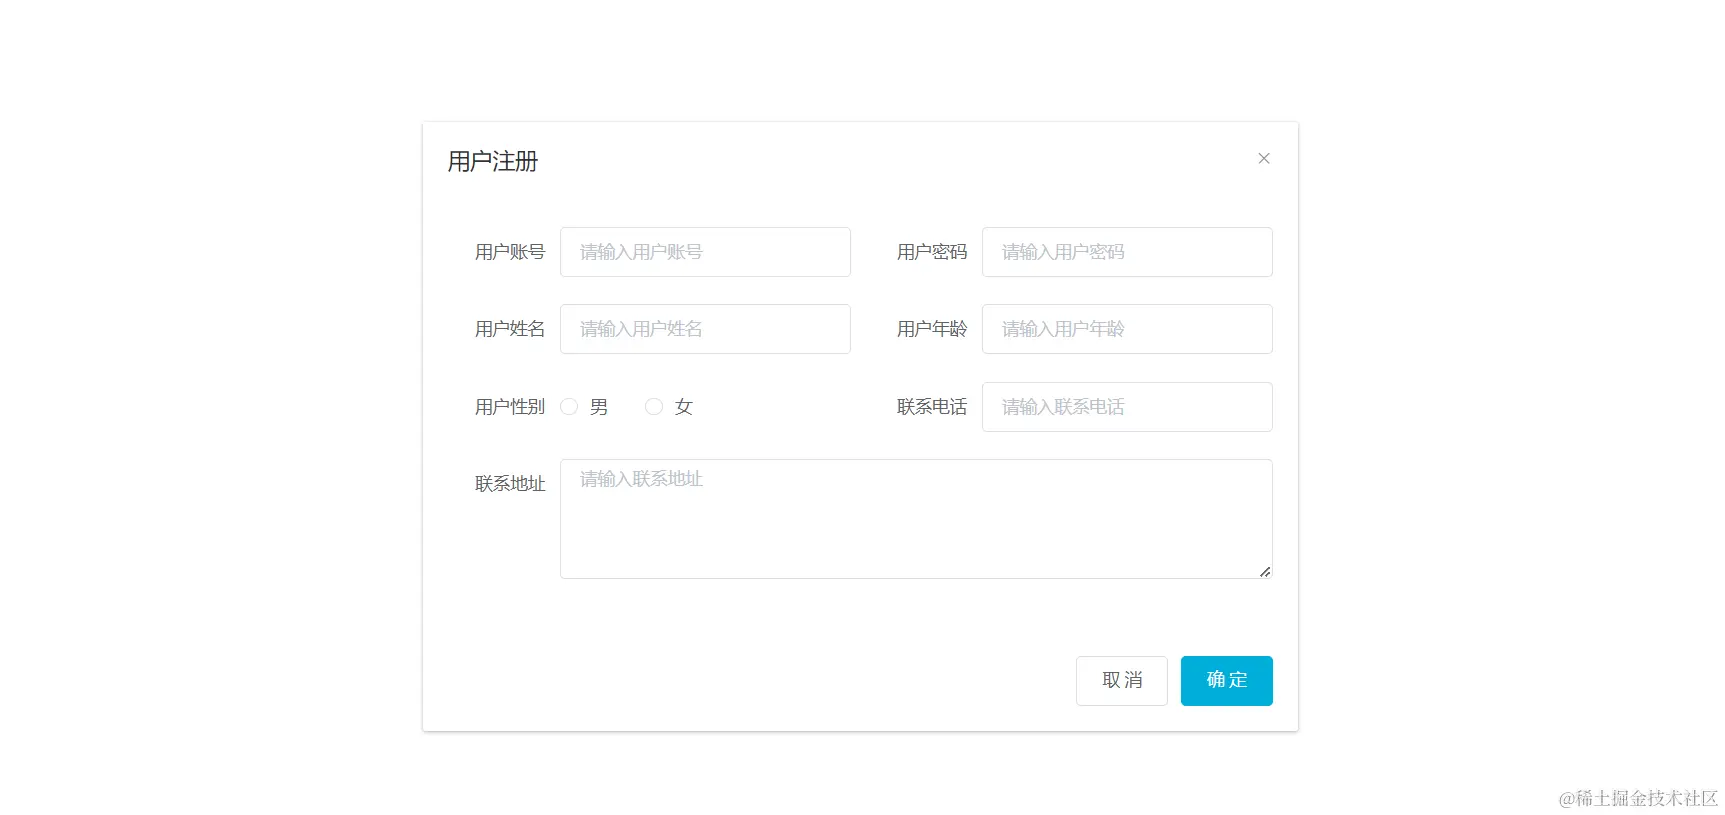
Task: Click the 确定 button
Action: click(1227, 681)
